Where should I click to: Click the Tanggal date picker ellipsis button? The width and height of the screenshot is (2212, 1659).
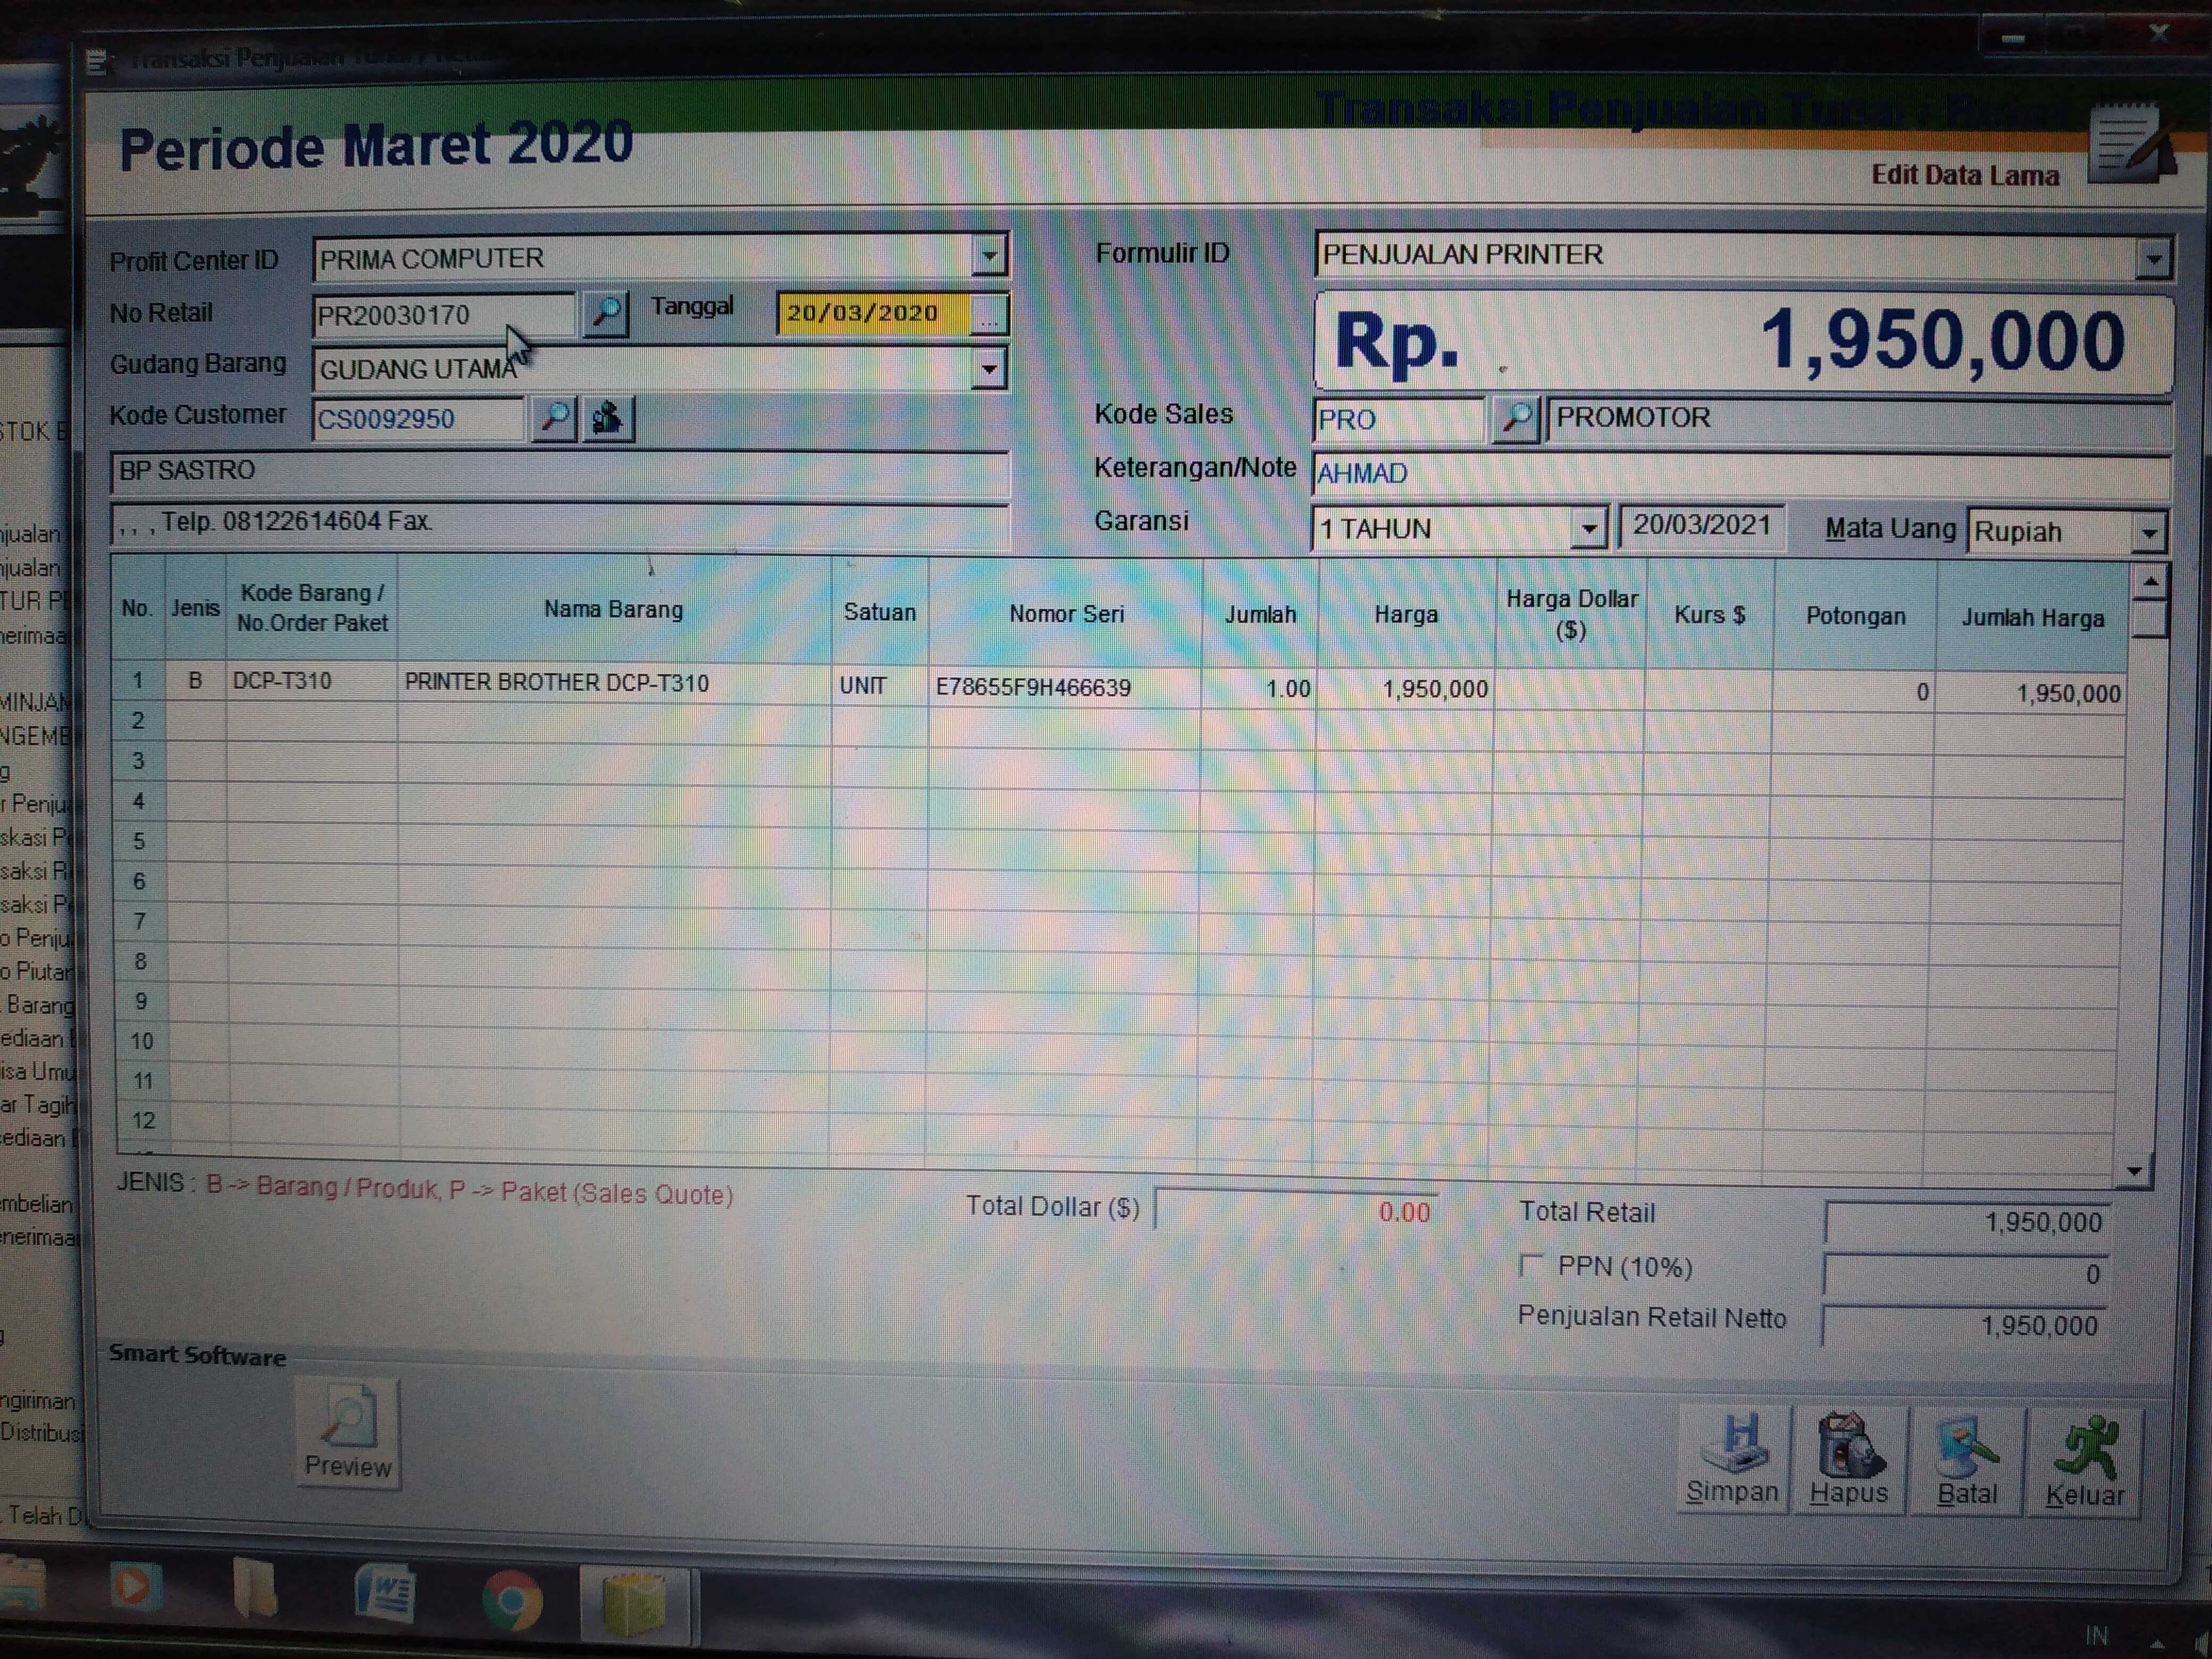point(988,315)
